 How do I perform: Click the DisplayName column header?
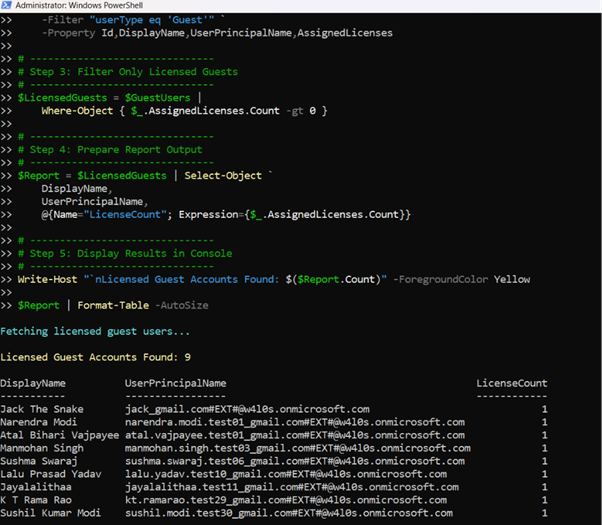(x=33, y=383)
